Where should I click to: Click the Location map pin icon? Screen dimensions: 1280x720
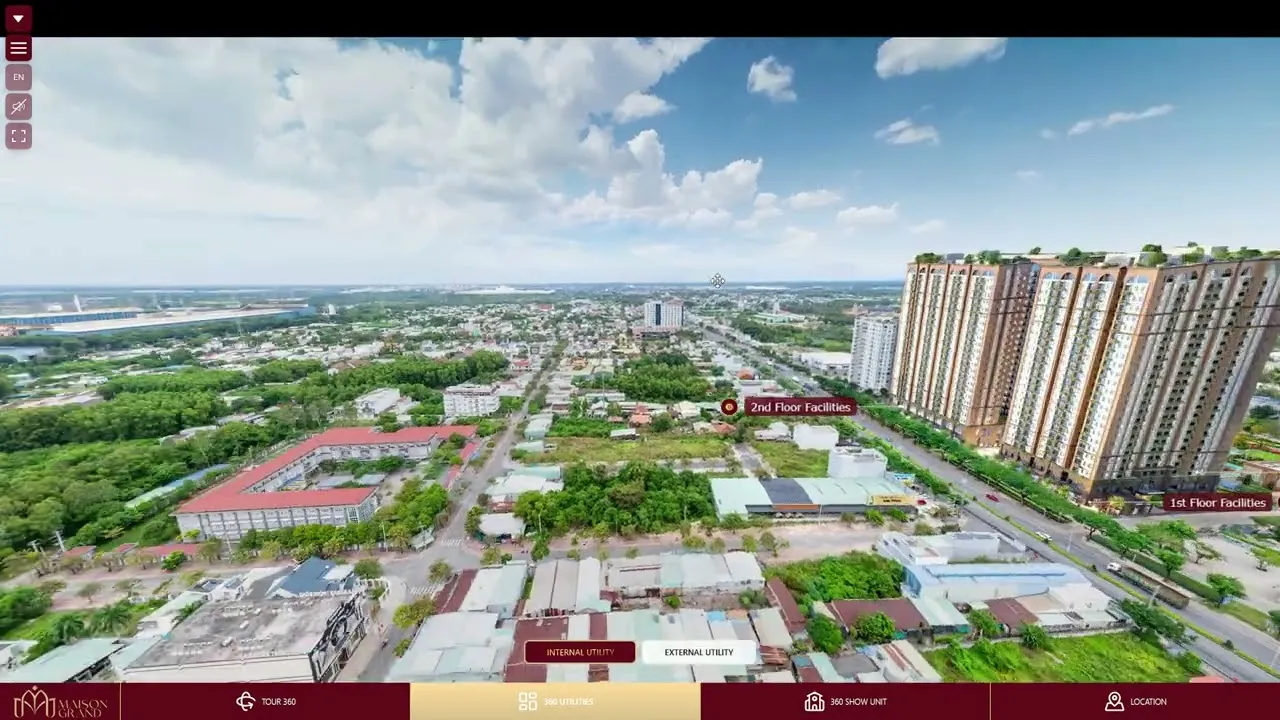[1114, 702]
